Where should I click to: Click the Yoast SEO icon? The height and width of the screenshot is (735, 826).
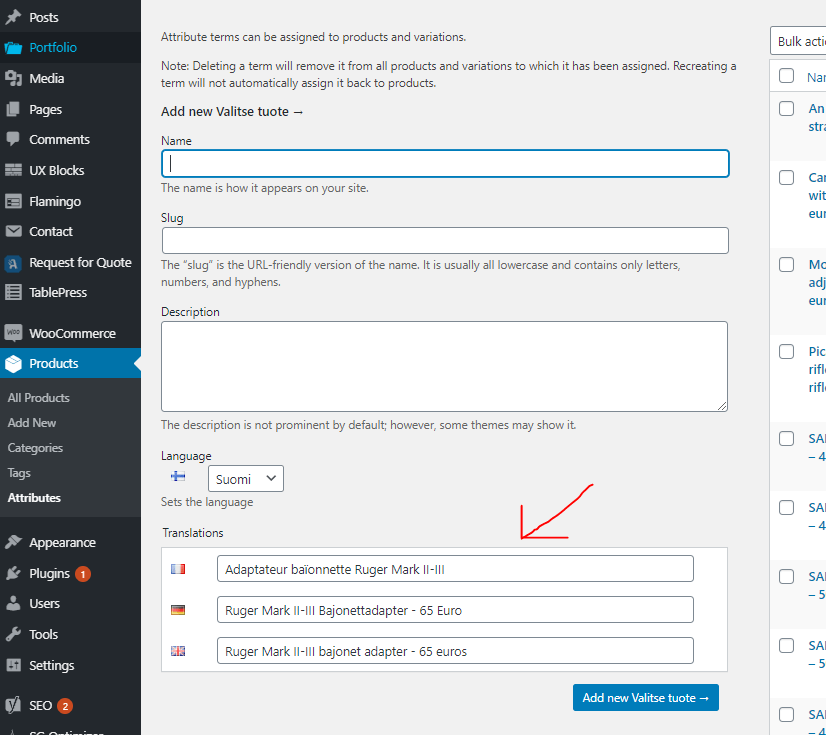[x=13, y=705]
